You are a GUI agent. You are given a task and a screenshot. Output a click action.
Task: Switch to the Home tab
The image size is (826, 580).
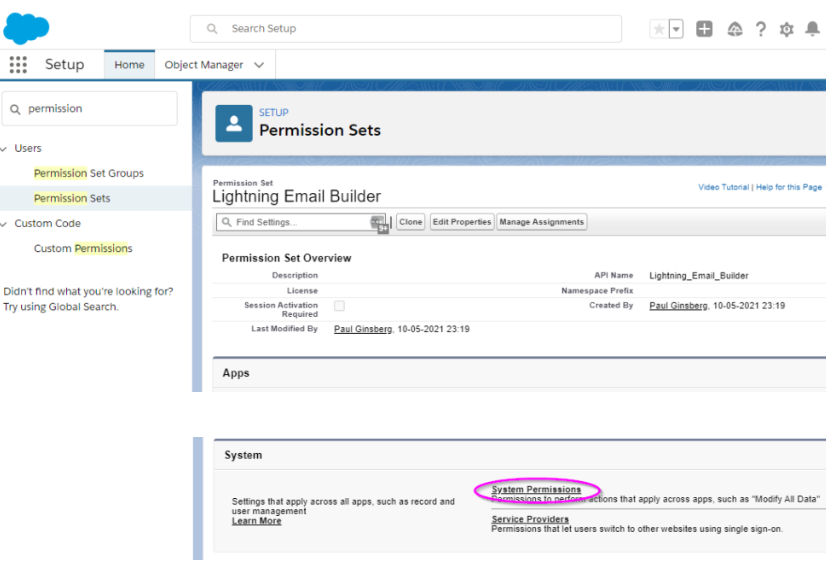click(x=129, y=64)
